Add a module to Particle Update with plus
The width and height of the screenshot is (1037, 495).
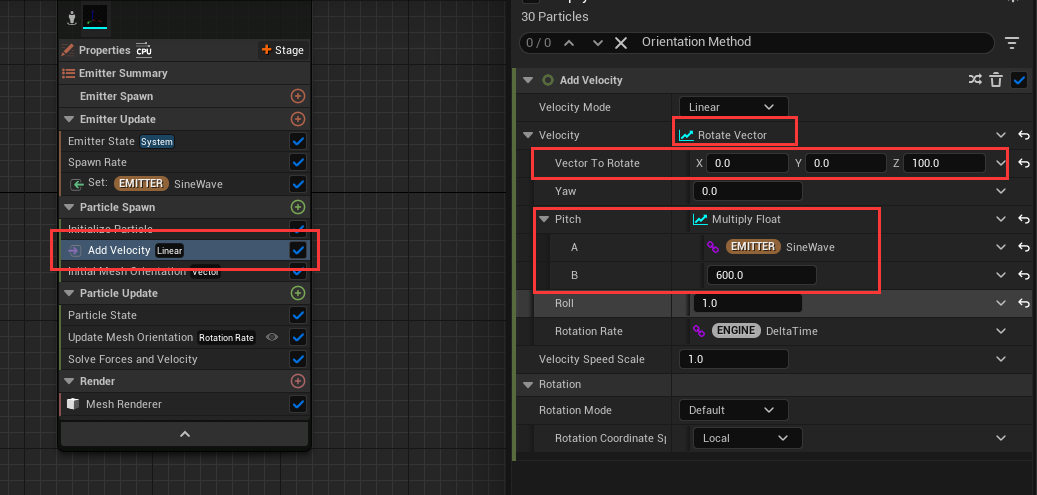297,293
